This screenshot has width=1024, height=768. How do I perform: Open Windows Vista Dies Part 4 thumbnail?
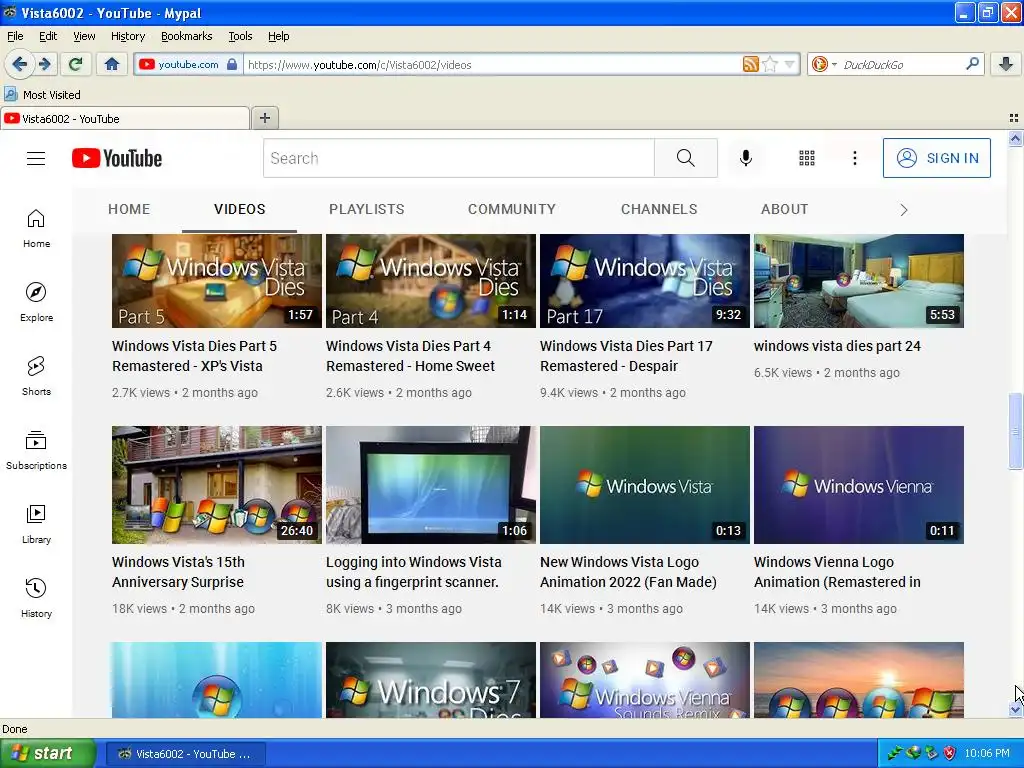(431, 281)
